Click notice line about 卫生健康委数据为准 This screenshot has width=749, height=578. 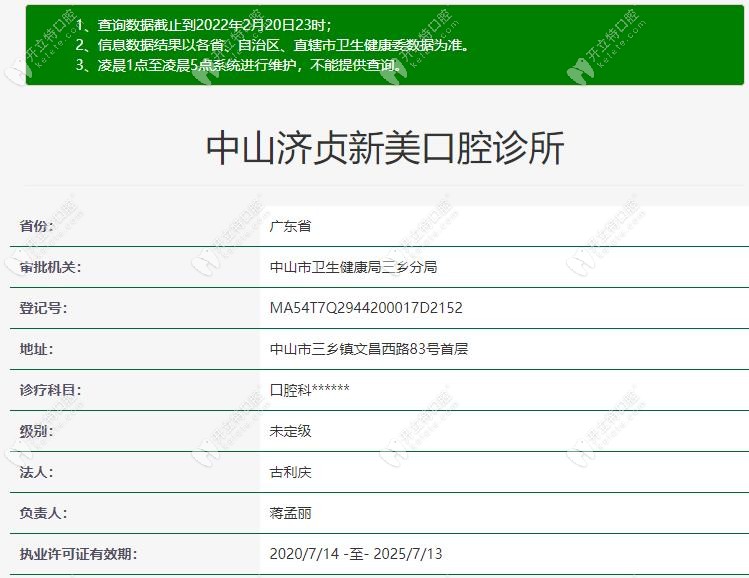click(x=274, y=45)
